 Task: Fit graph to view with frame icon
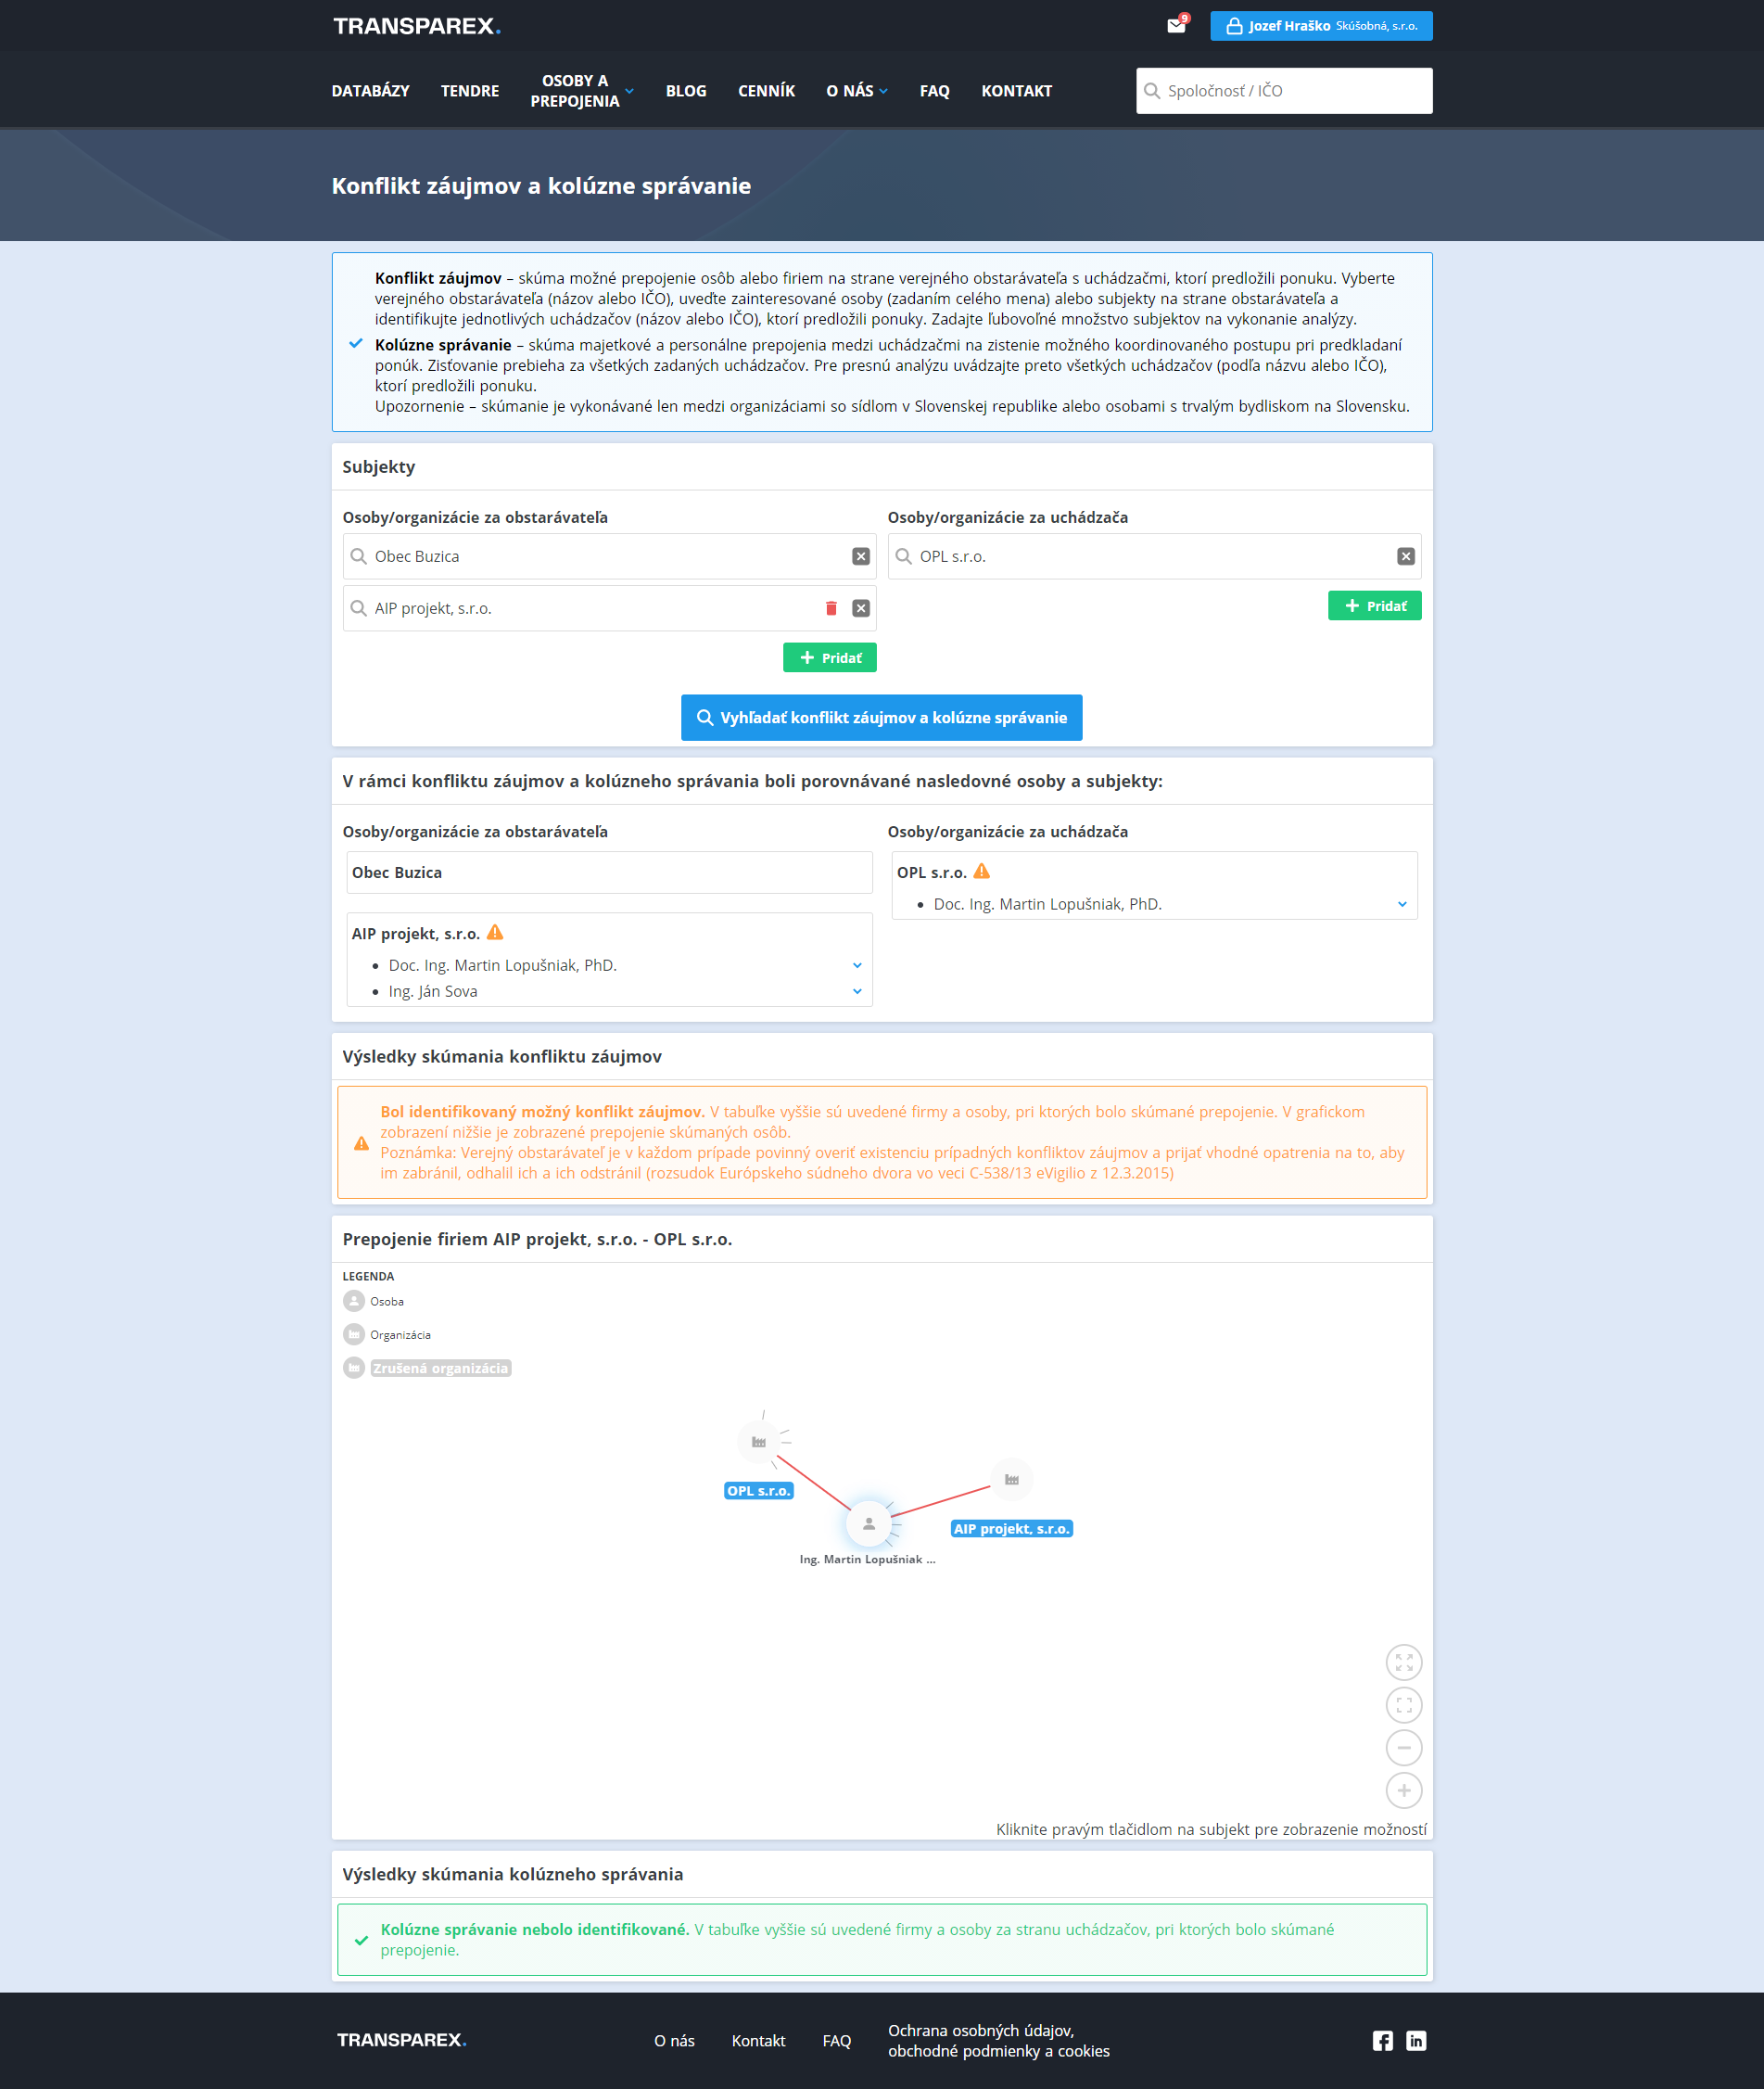(1403, 1705)
